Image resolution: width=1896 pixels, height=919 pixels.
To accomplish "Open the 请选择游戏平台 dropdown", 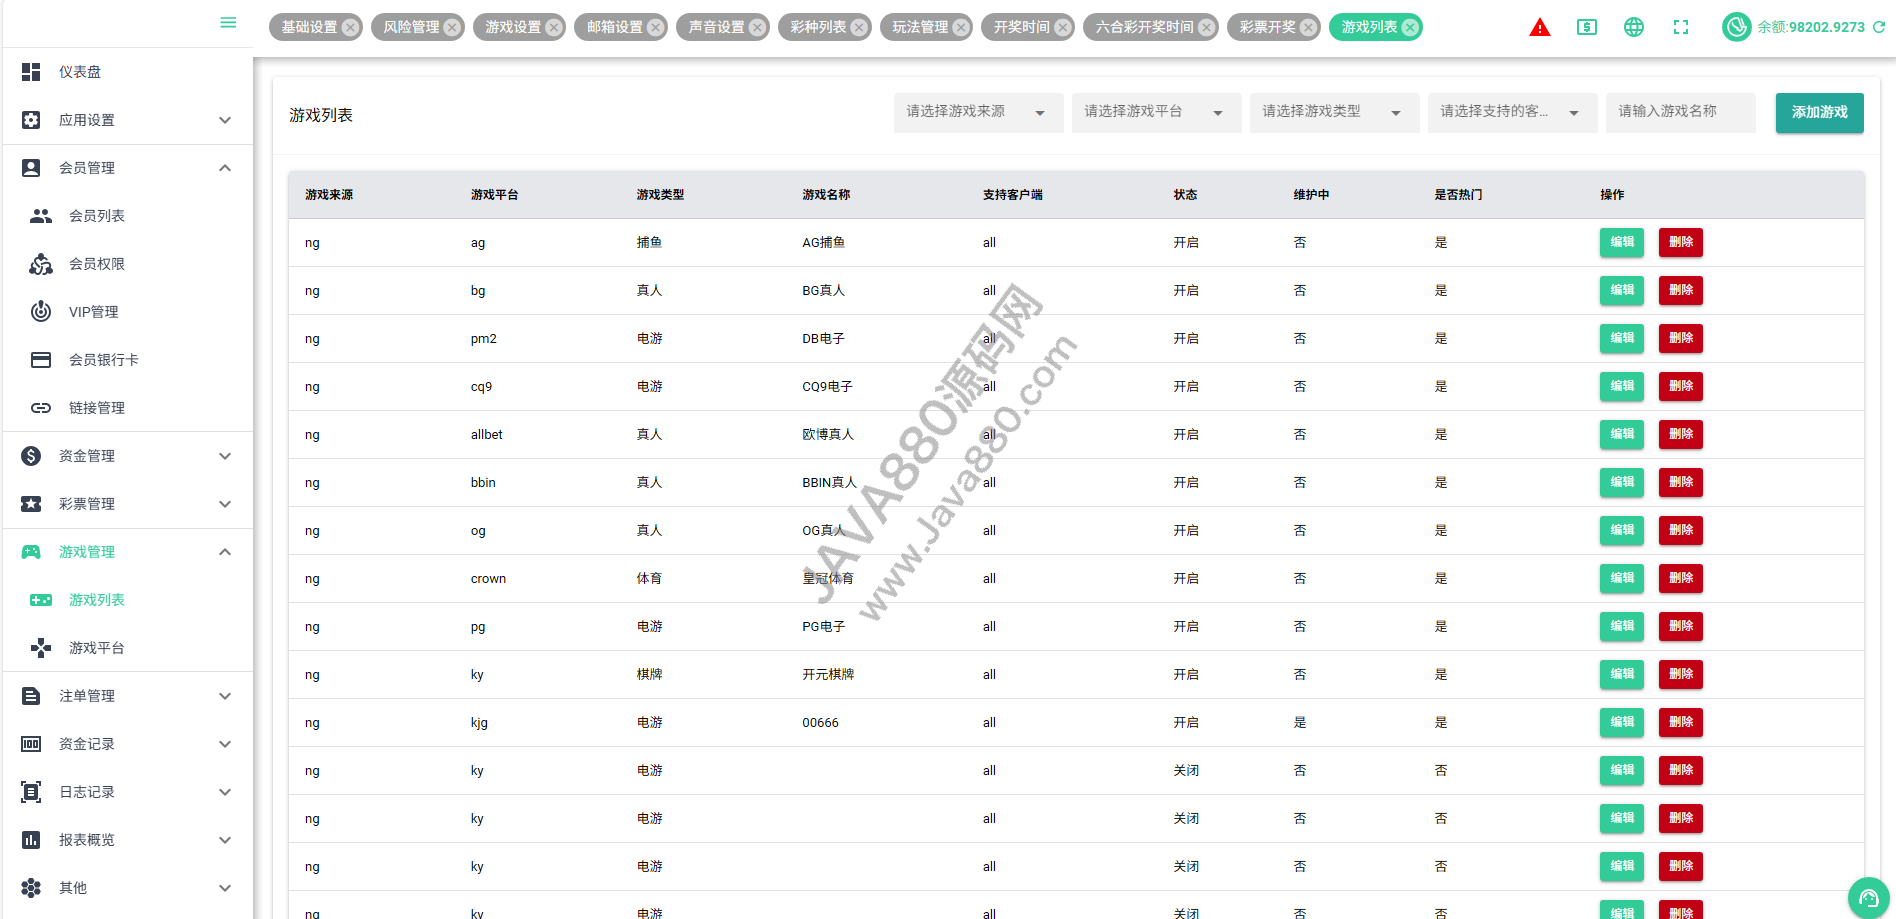I will (x=1156, y=113).
